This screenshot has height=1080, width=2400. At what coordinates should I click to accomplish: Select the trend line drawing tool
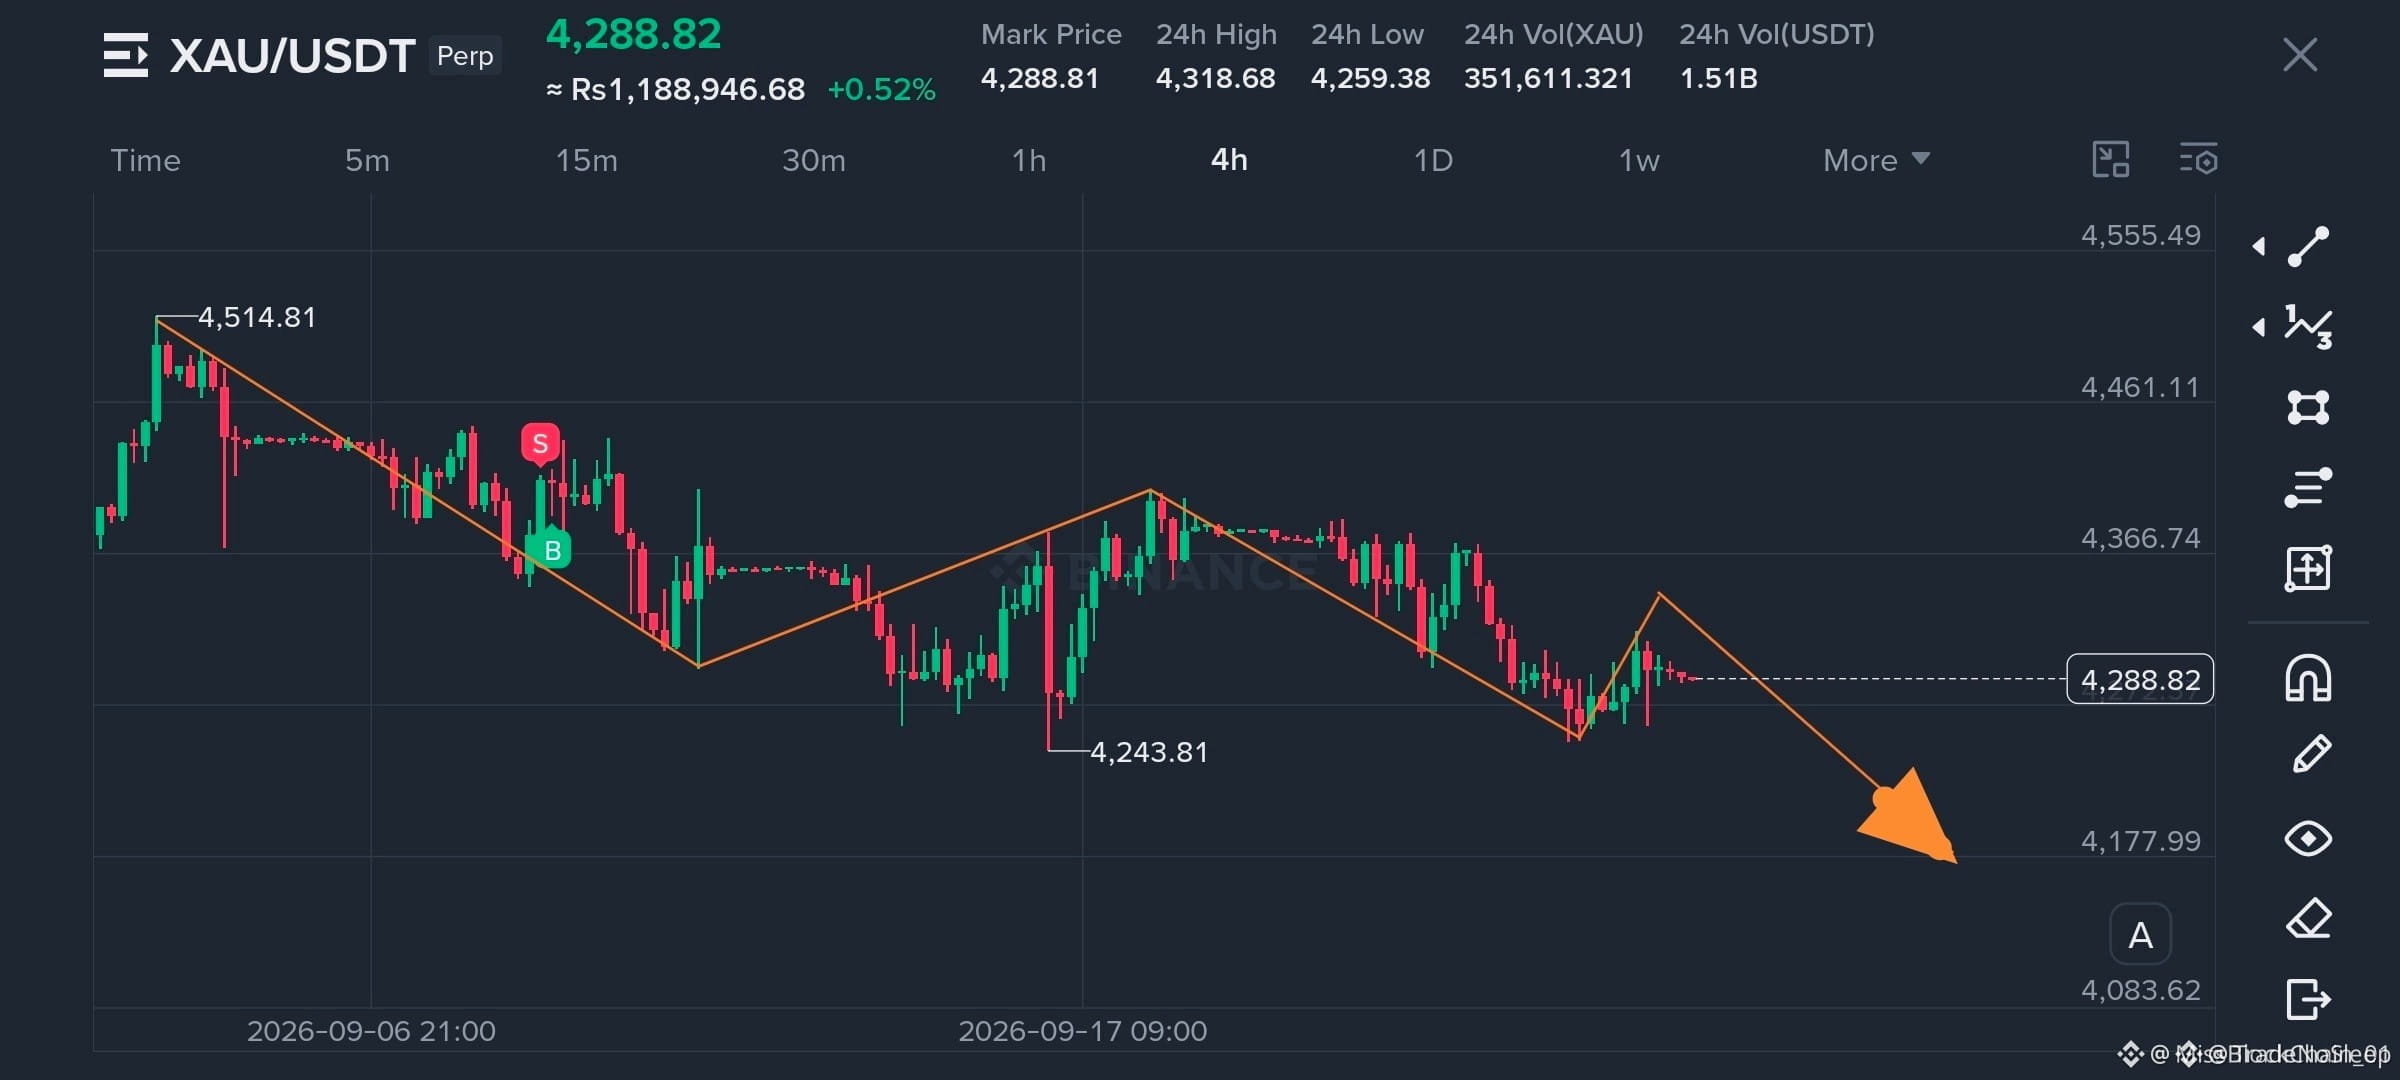point(2308,246)
